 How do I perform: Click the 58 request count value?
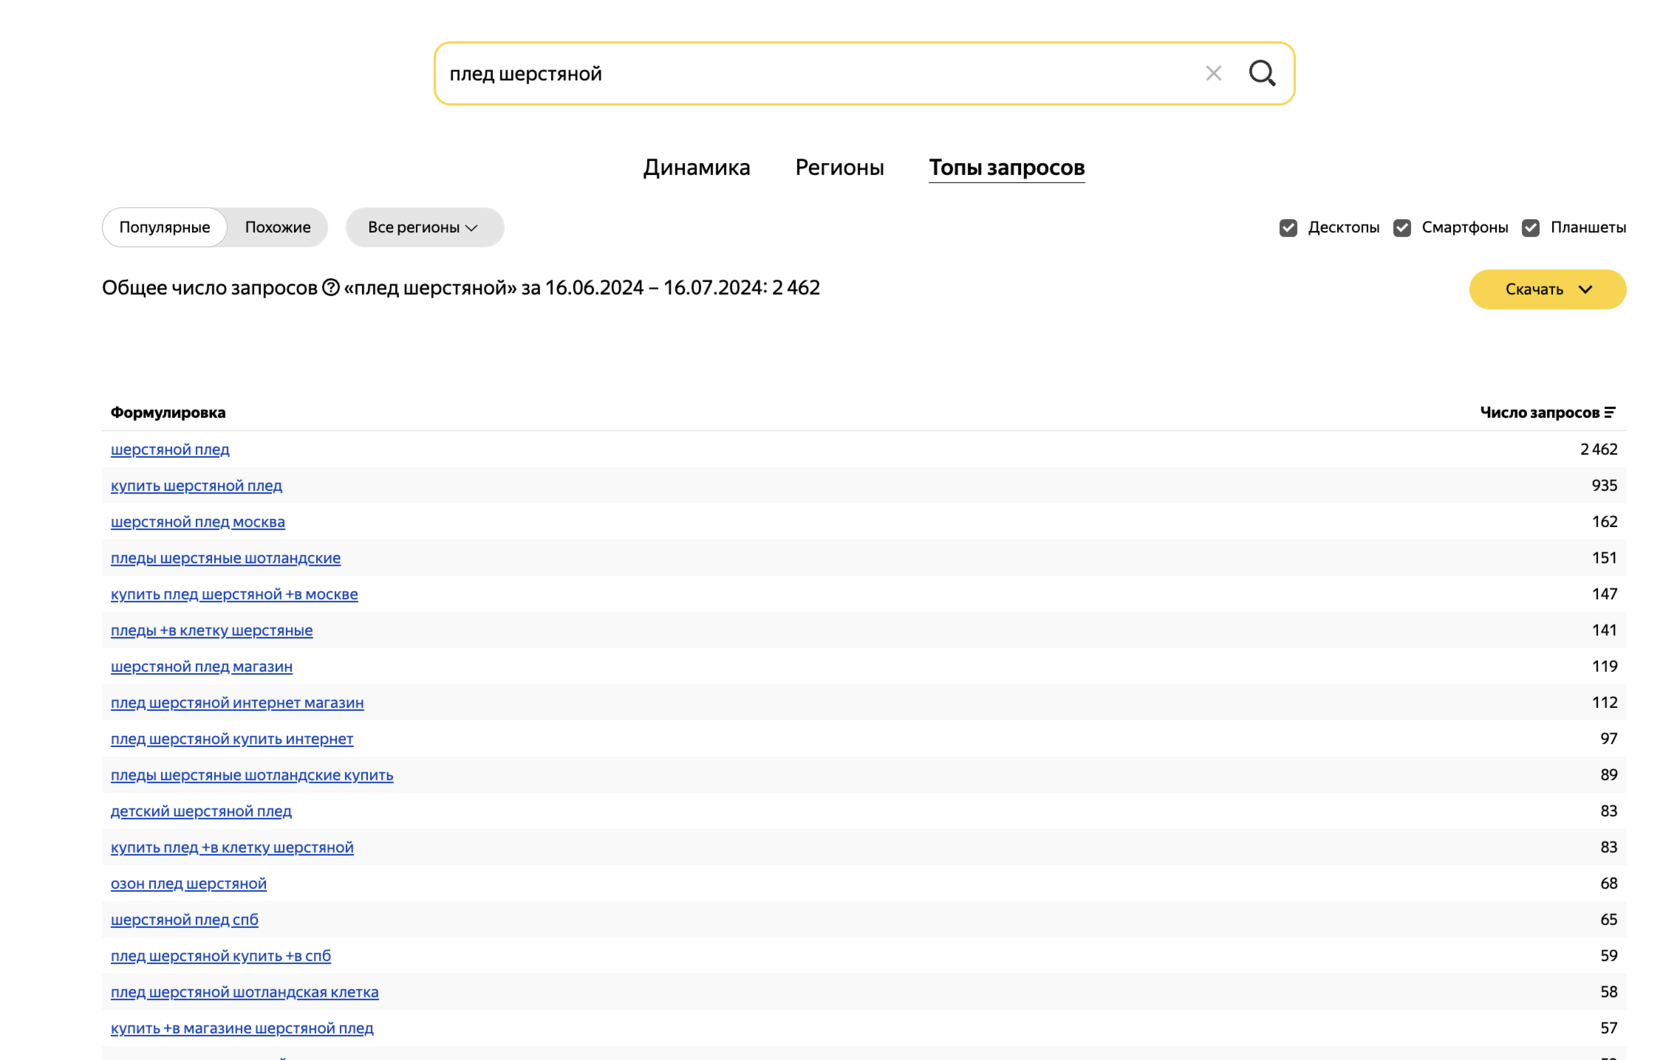1608,992
